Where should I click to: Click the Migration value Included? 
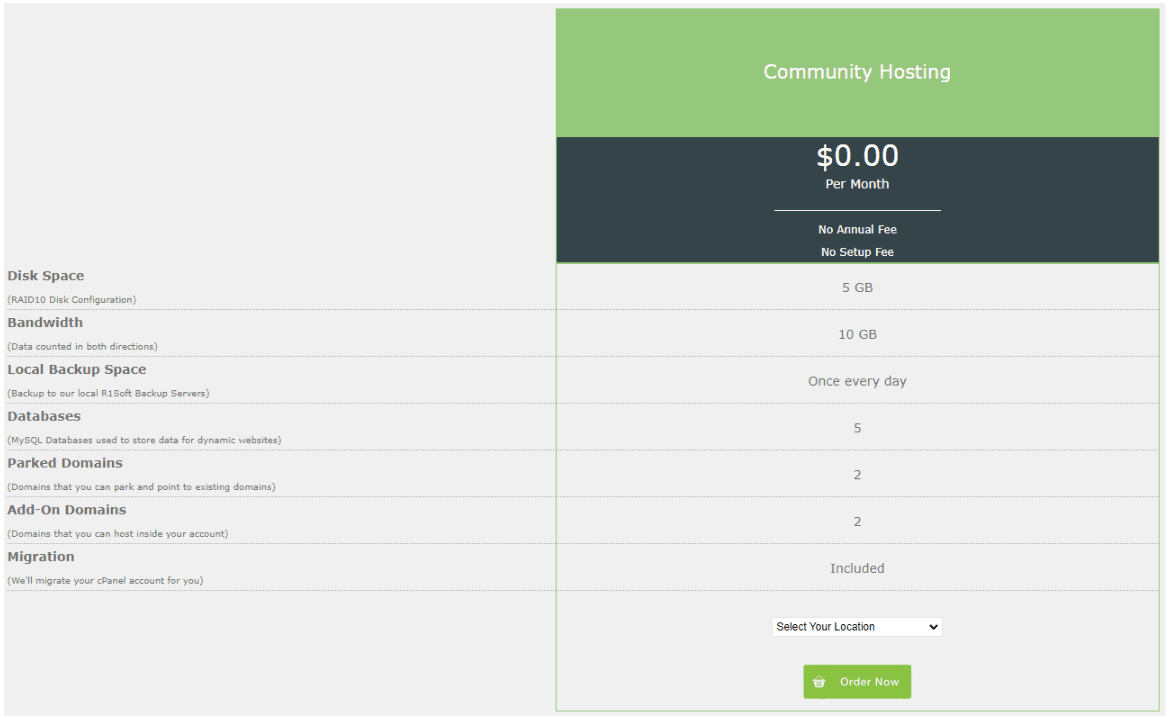click(857, 568)
